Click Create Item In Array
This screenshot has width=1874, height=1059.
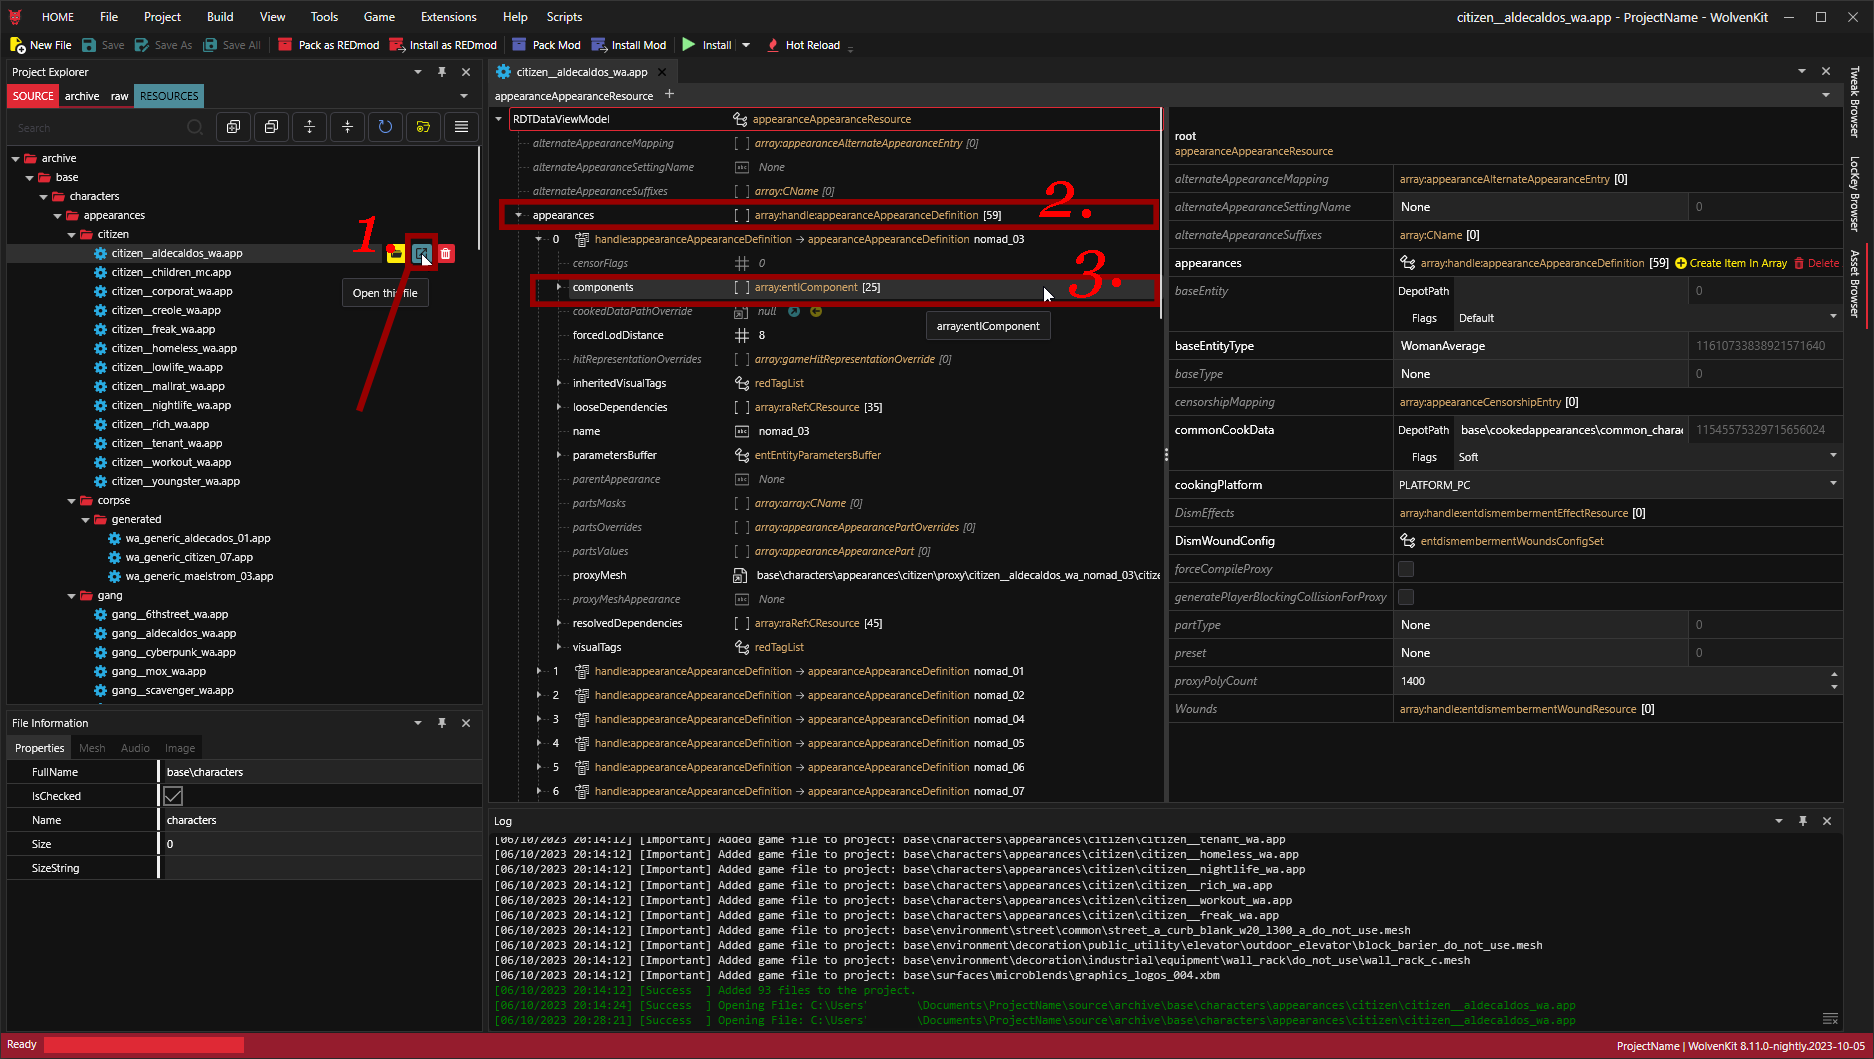click(1731, 263)
